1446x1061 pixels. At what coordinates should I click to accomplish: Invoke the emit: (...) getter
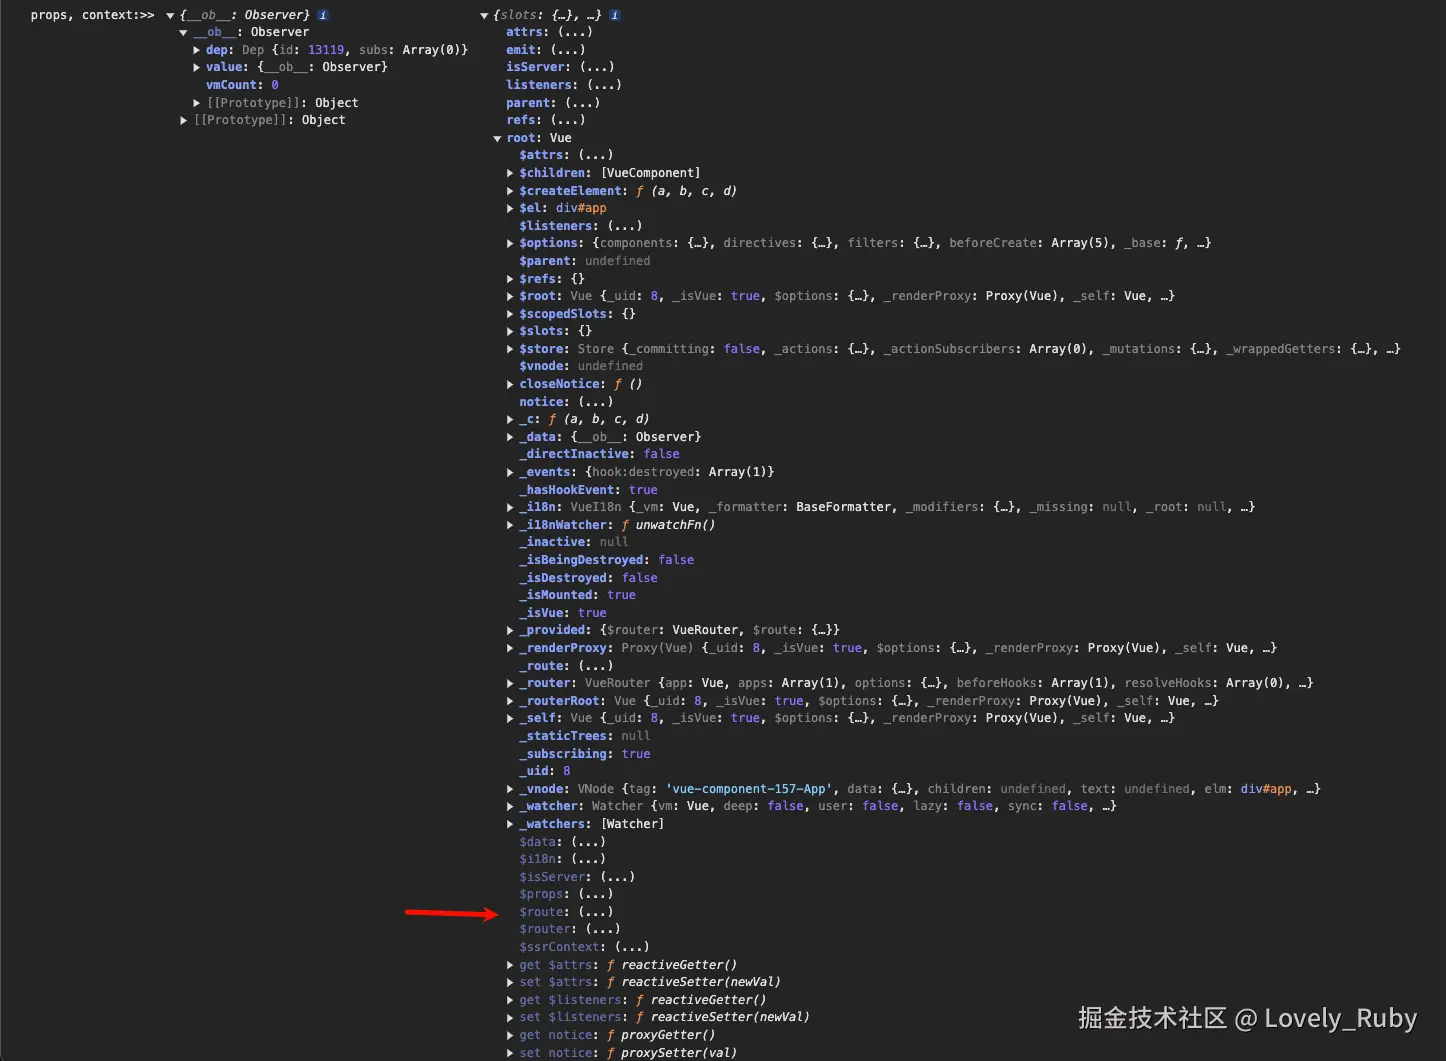pos(567,50)
